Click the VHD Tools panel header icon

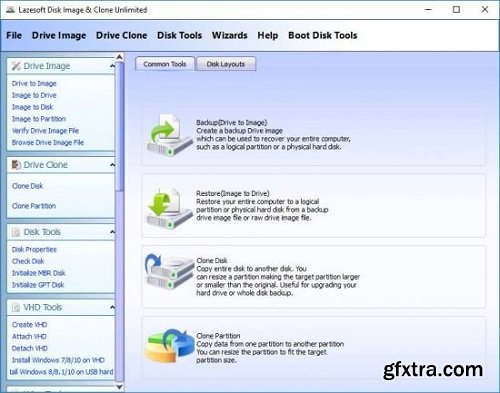(16, 307)
